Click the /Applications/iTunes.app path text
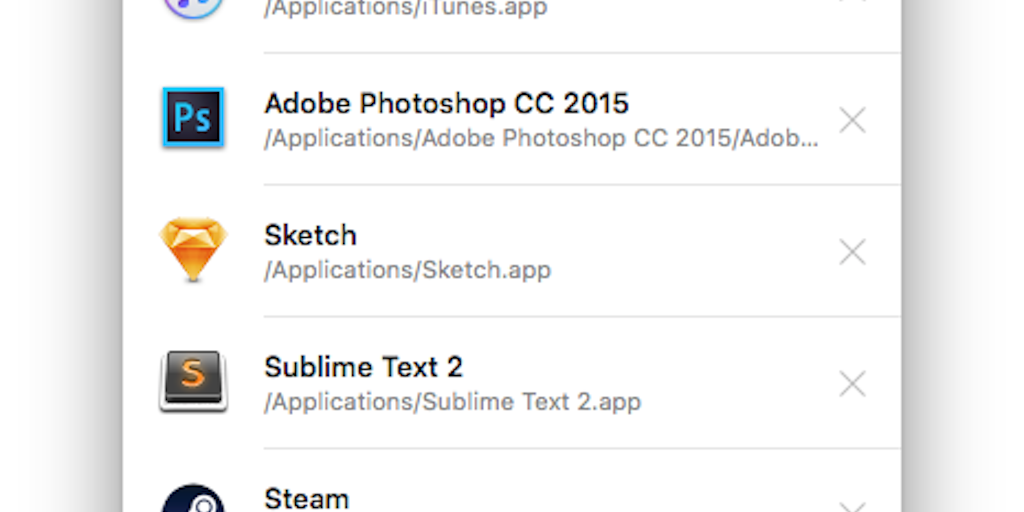This screenshot has width=1024, height=512. 406,9
